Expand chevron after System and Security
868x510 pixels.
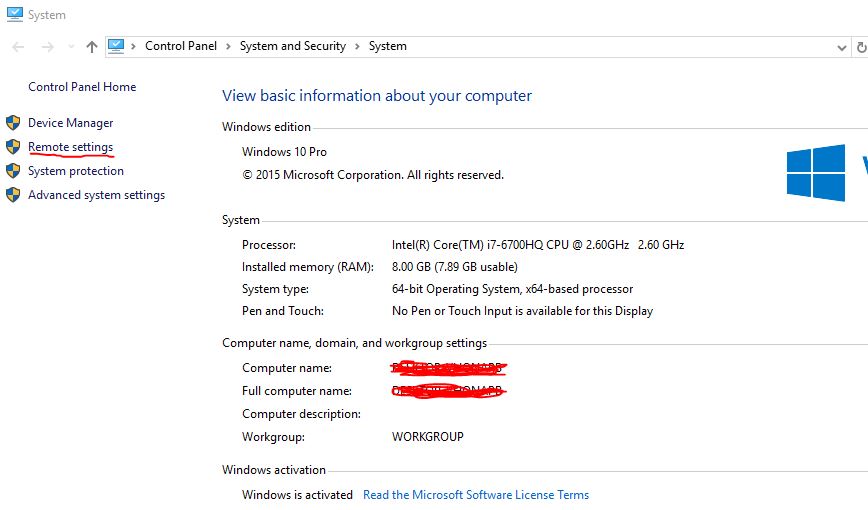coord(357,47)
